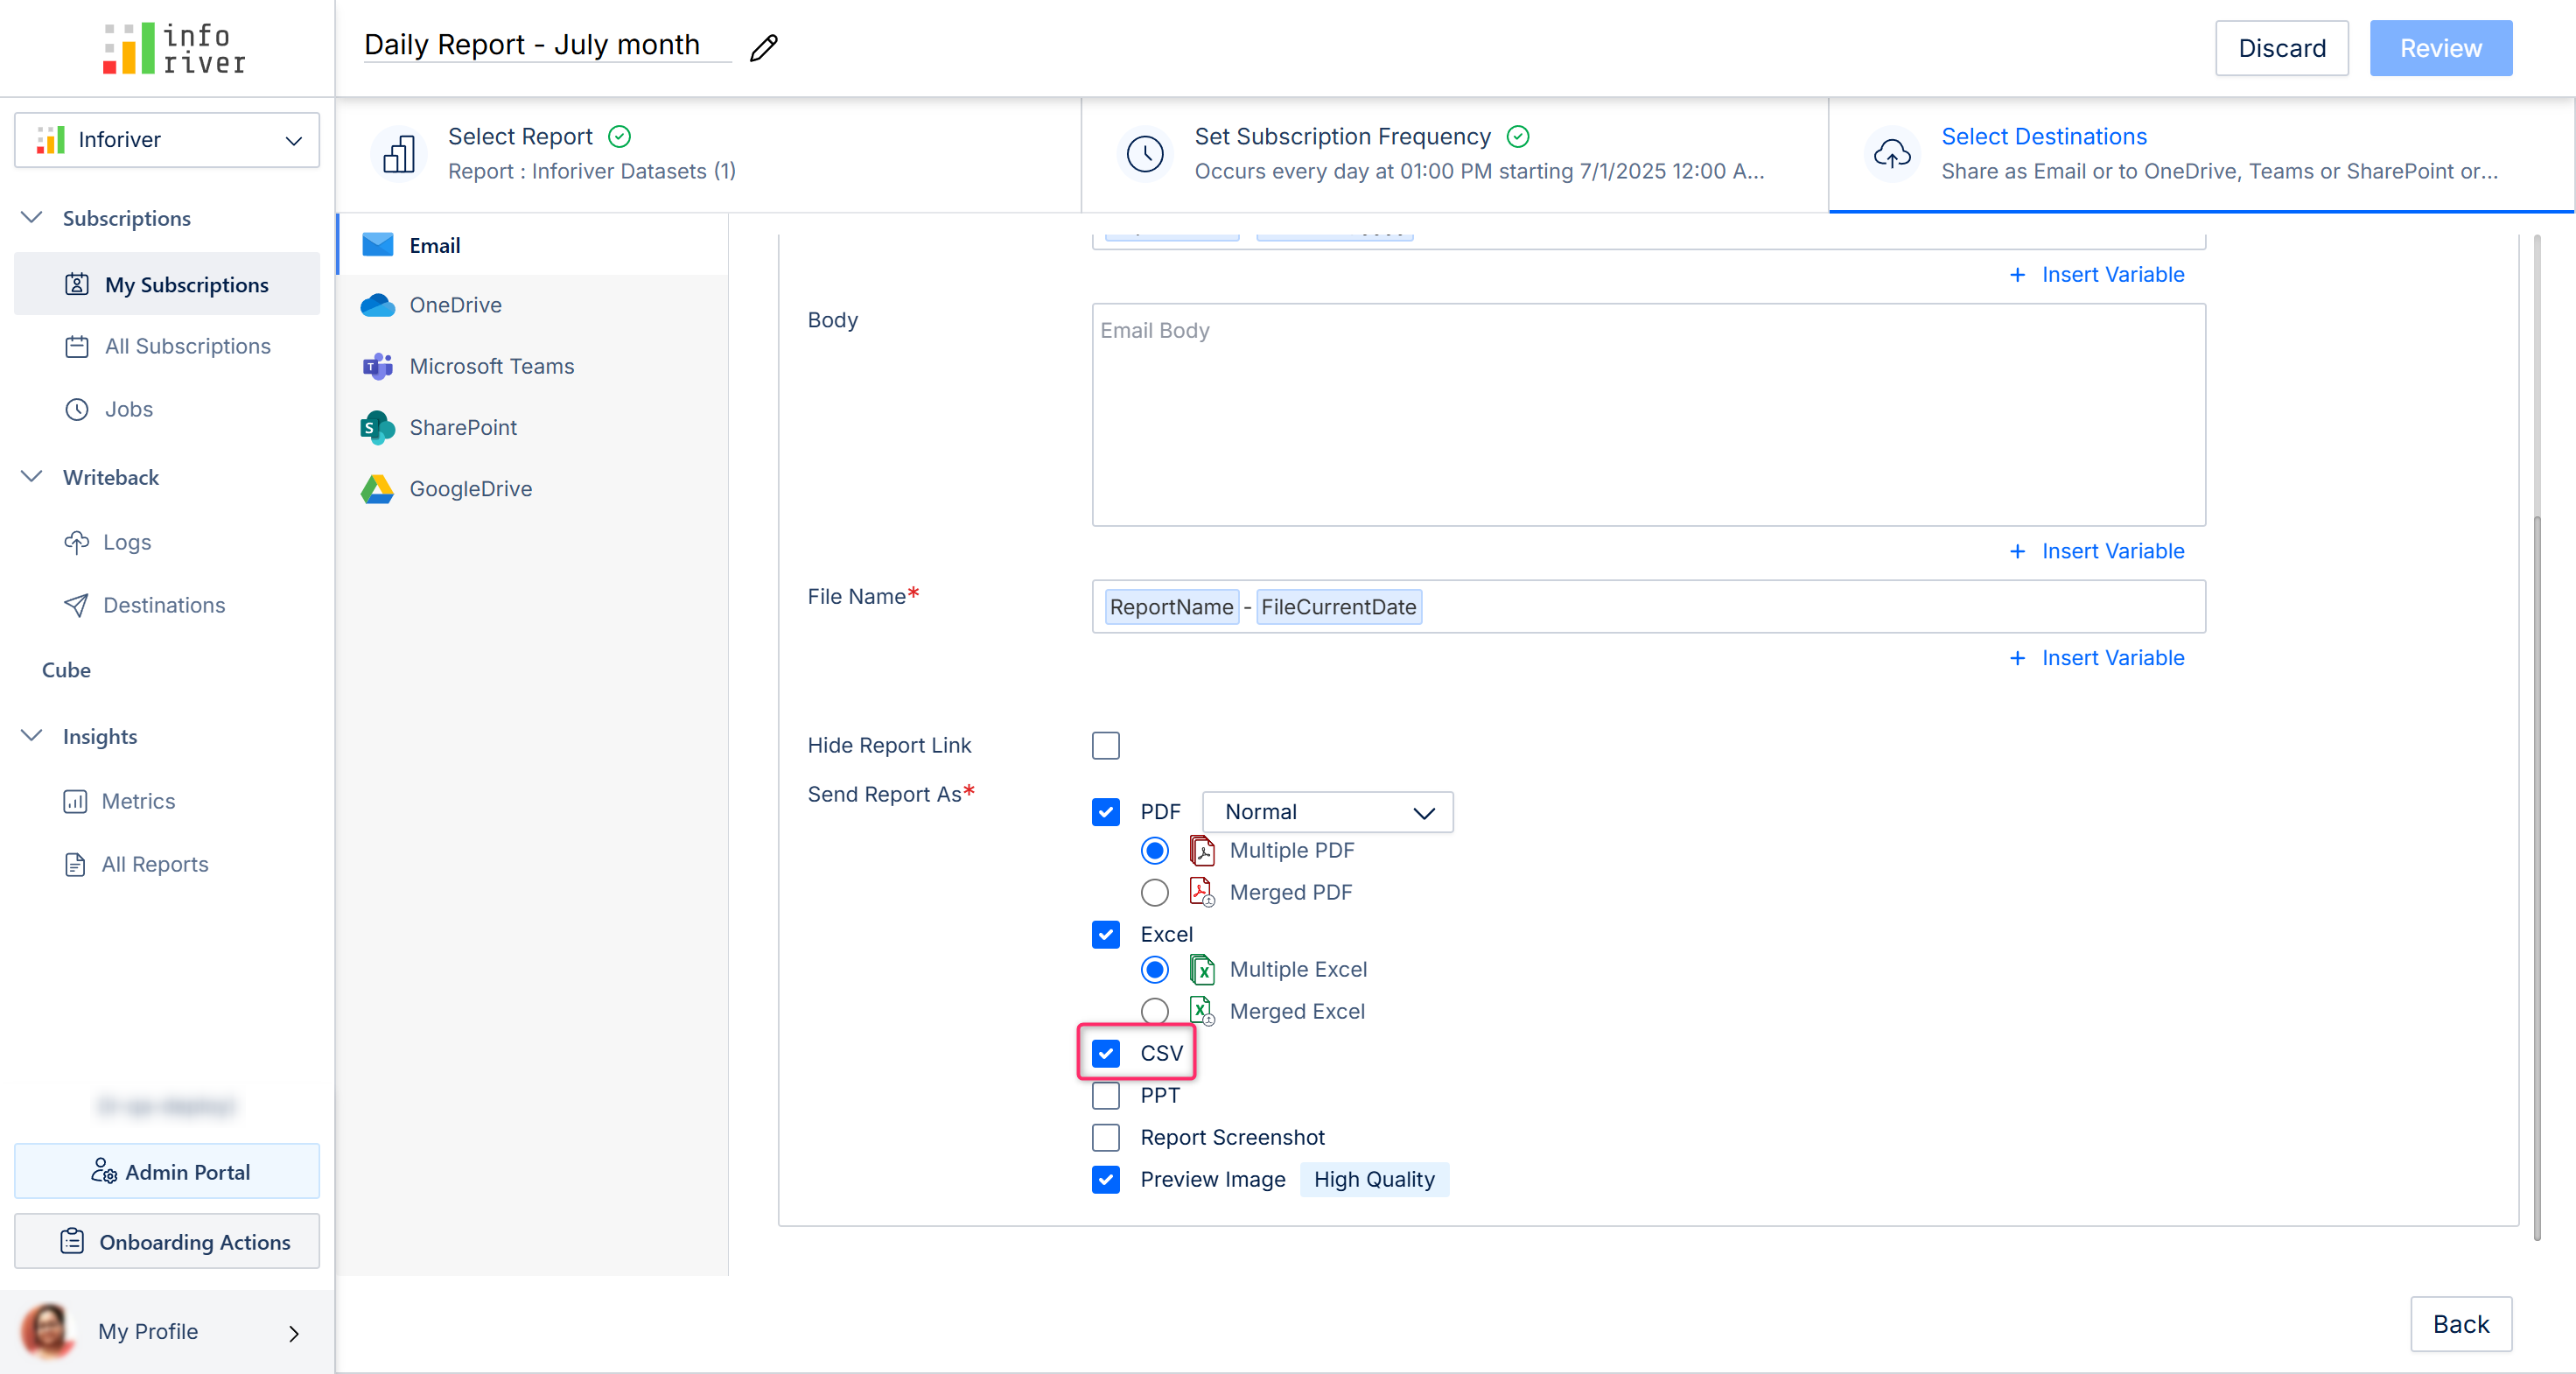2576x1374 pixels.
Task: Enable the Hide Report Link checkbox
Action: [x=1105, y=745]
